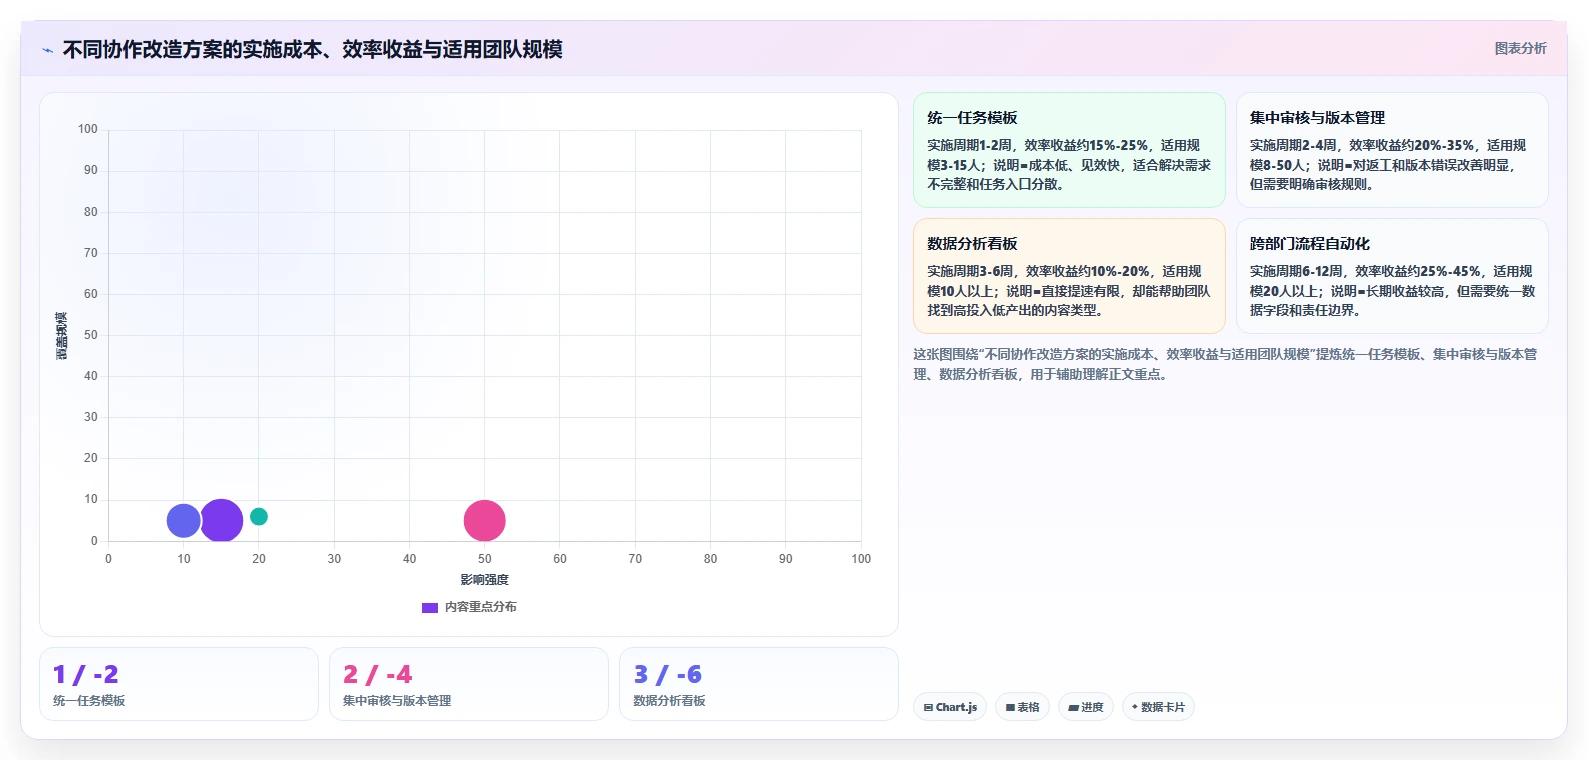Open the 统一任务模板 green info card
1588x760 pixels.
[x=1069, y=150]
